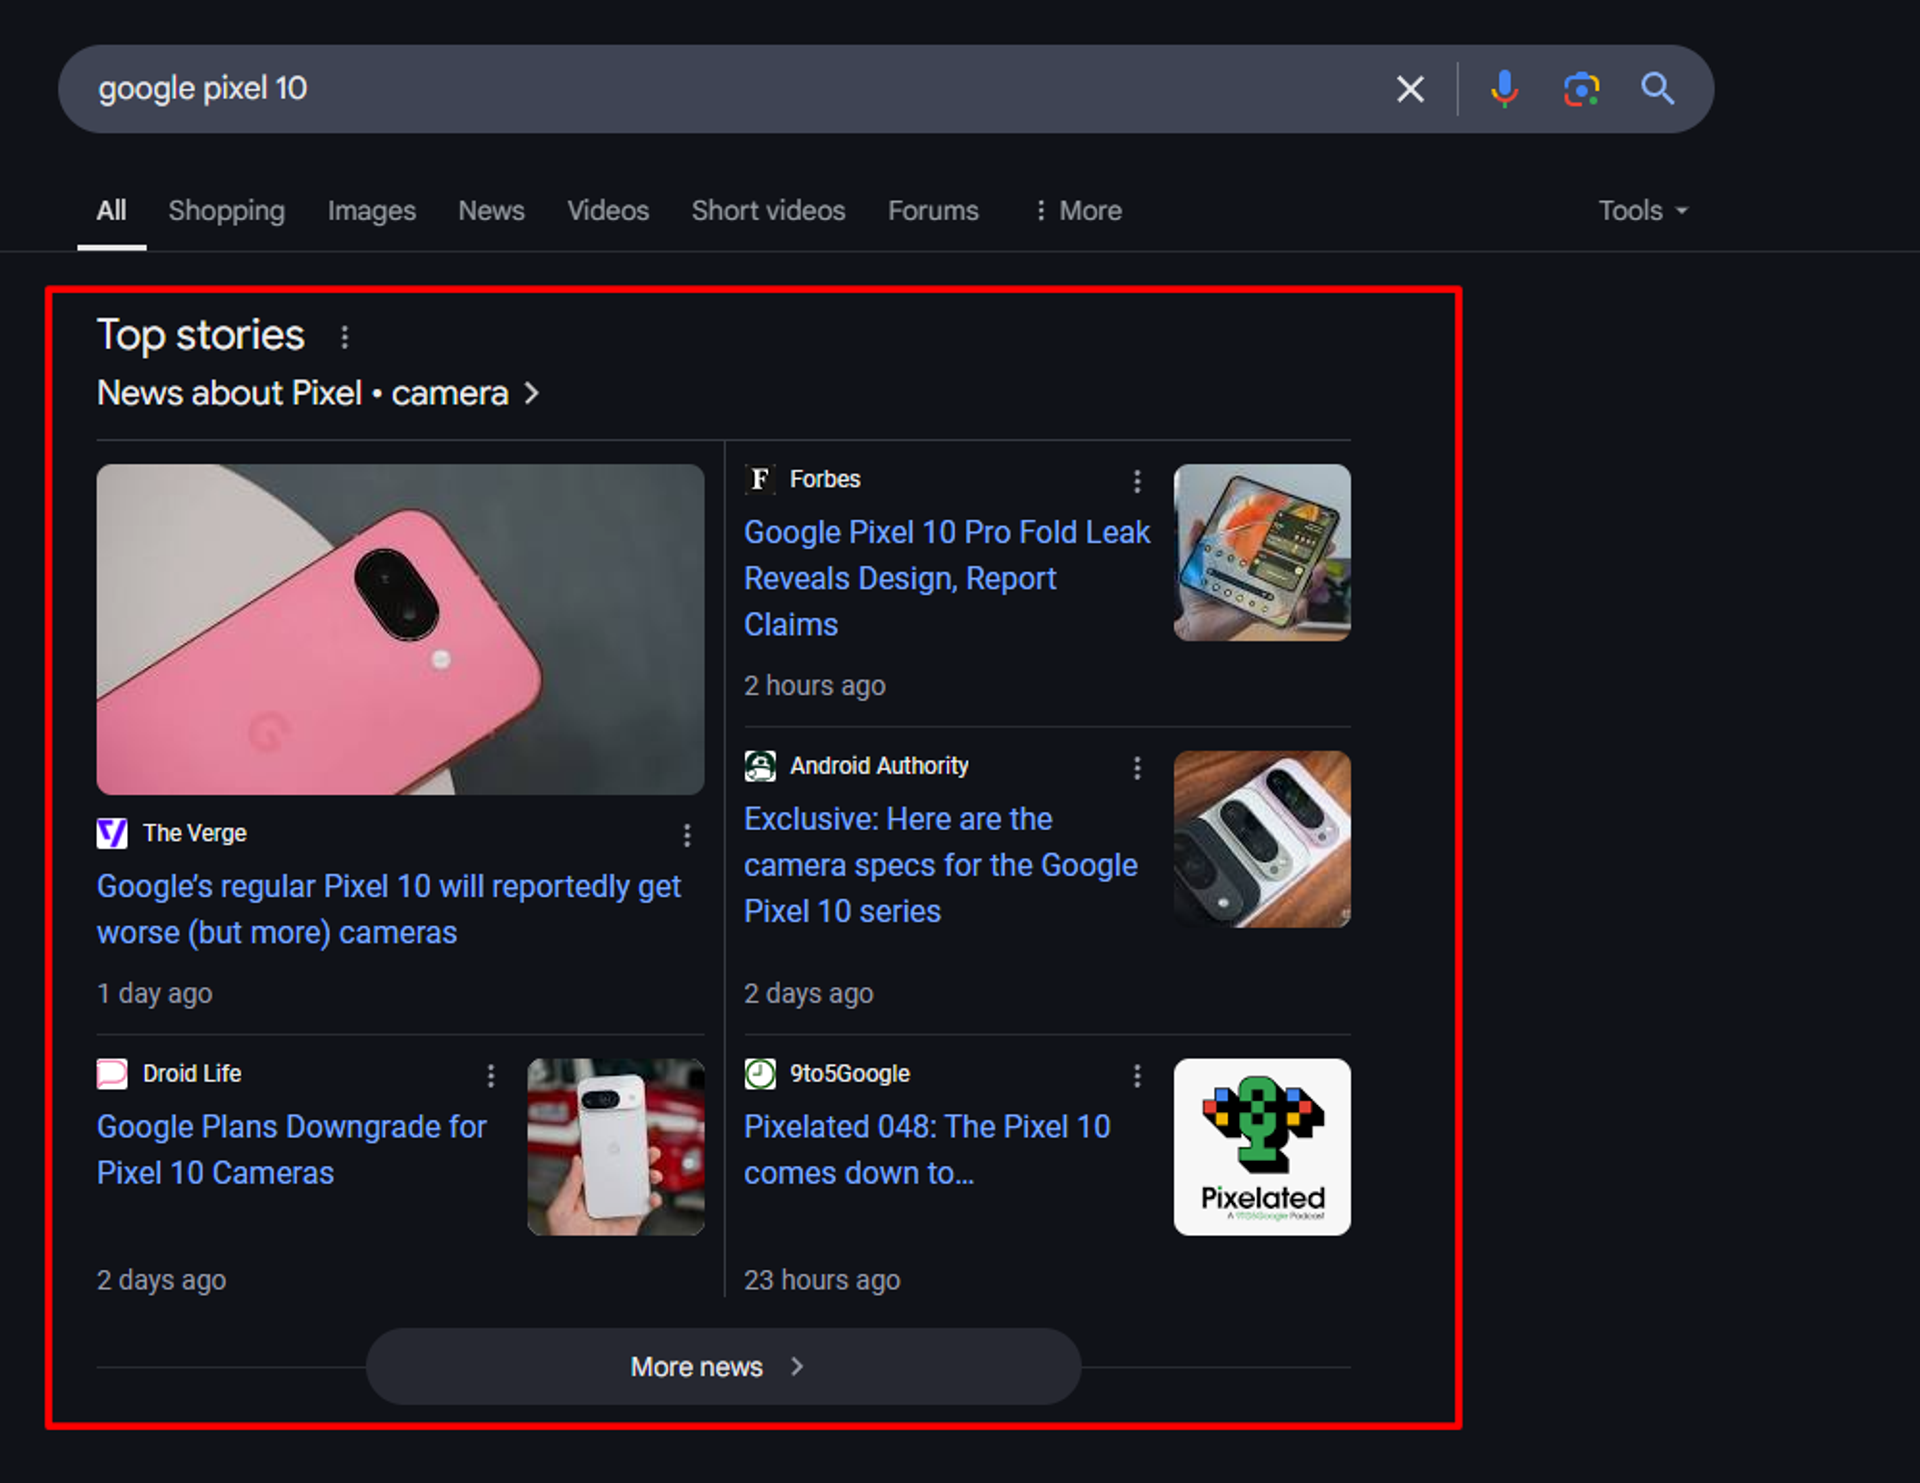
Task: Start voice search with the microphone icon
Action: 1504,90
